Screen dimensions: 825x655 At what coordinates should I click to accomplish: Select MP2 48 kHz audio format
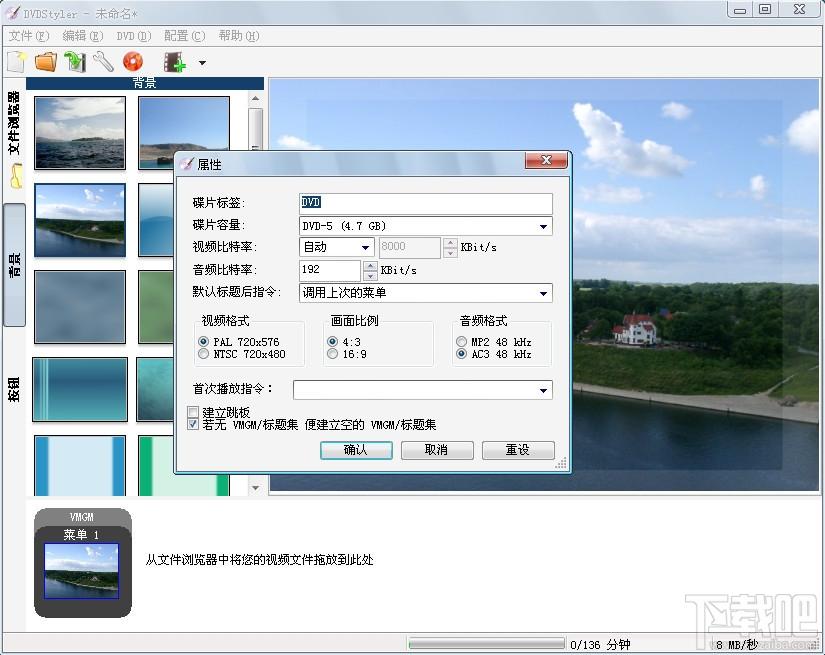(461, 342)
